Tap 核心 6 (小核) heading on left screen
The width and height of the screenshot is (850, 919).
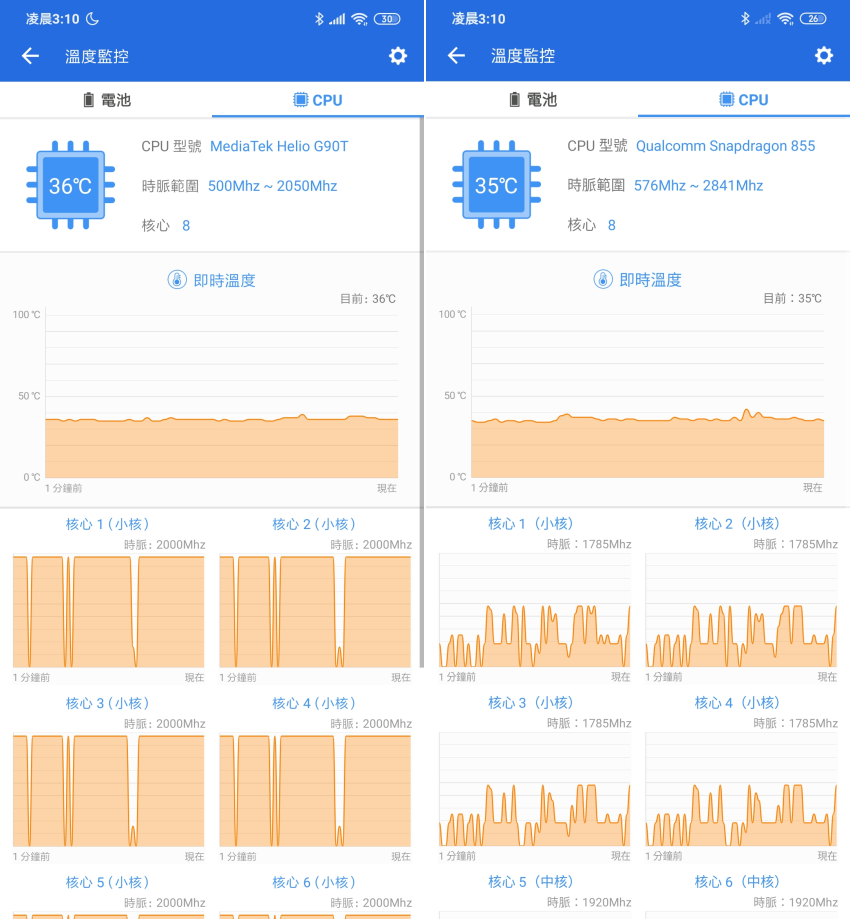(314, 882)
